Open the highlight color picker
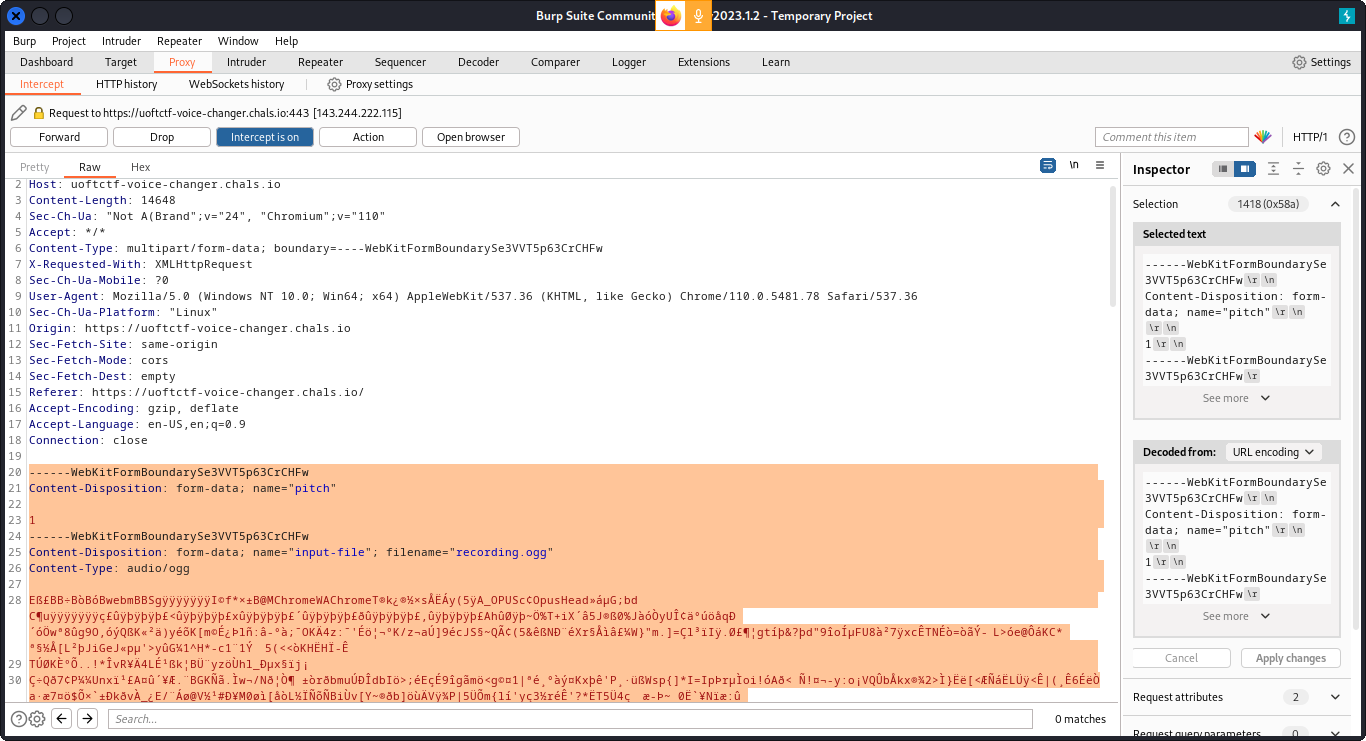This screenshot has width=1366, height=741. pyautogui.click(x=1263, y=137)
